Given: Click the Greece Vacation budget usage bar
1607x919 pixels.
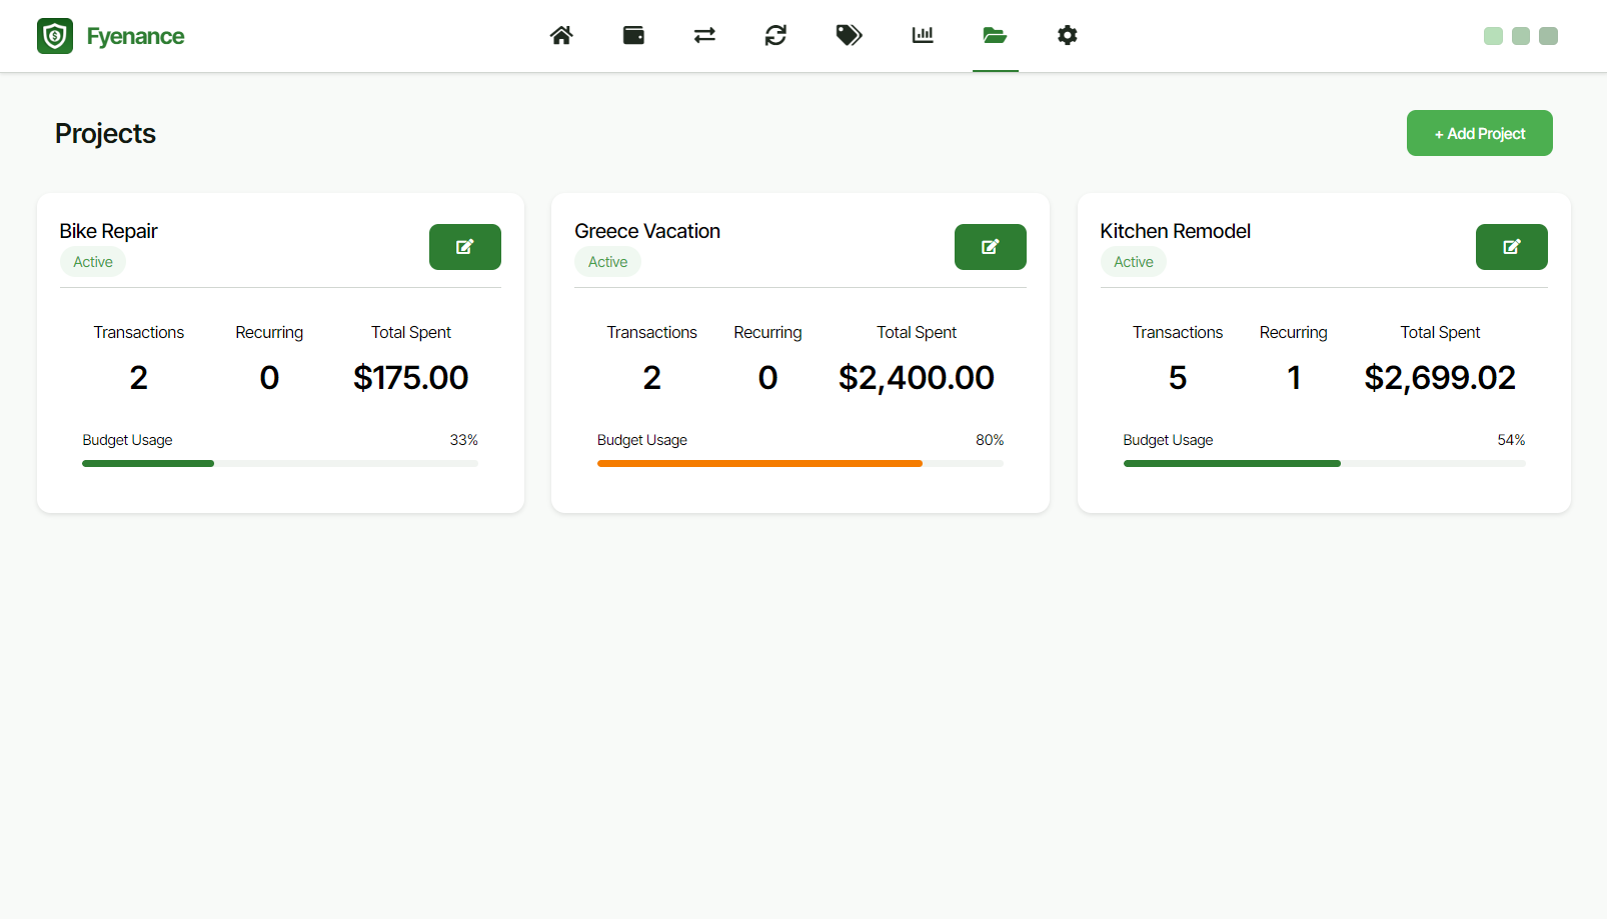Looking at the screenshot, I should [799, 463].
